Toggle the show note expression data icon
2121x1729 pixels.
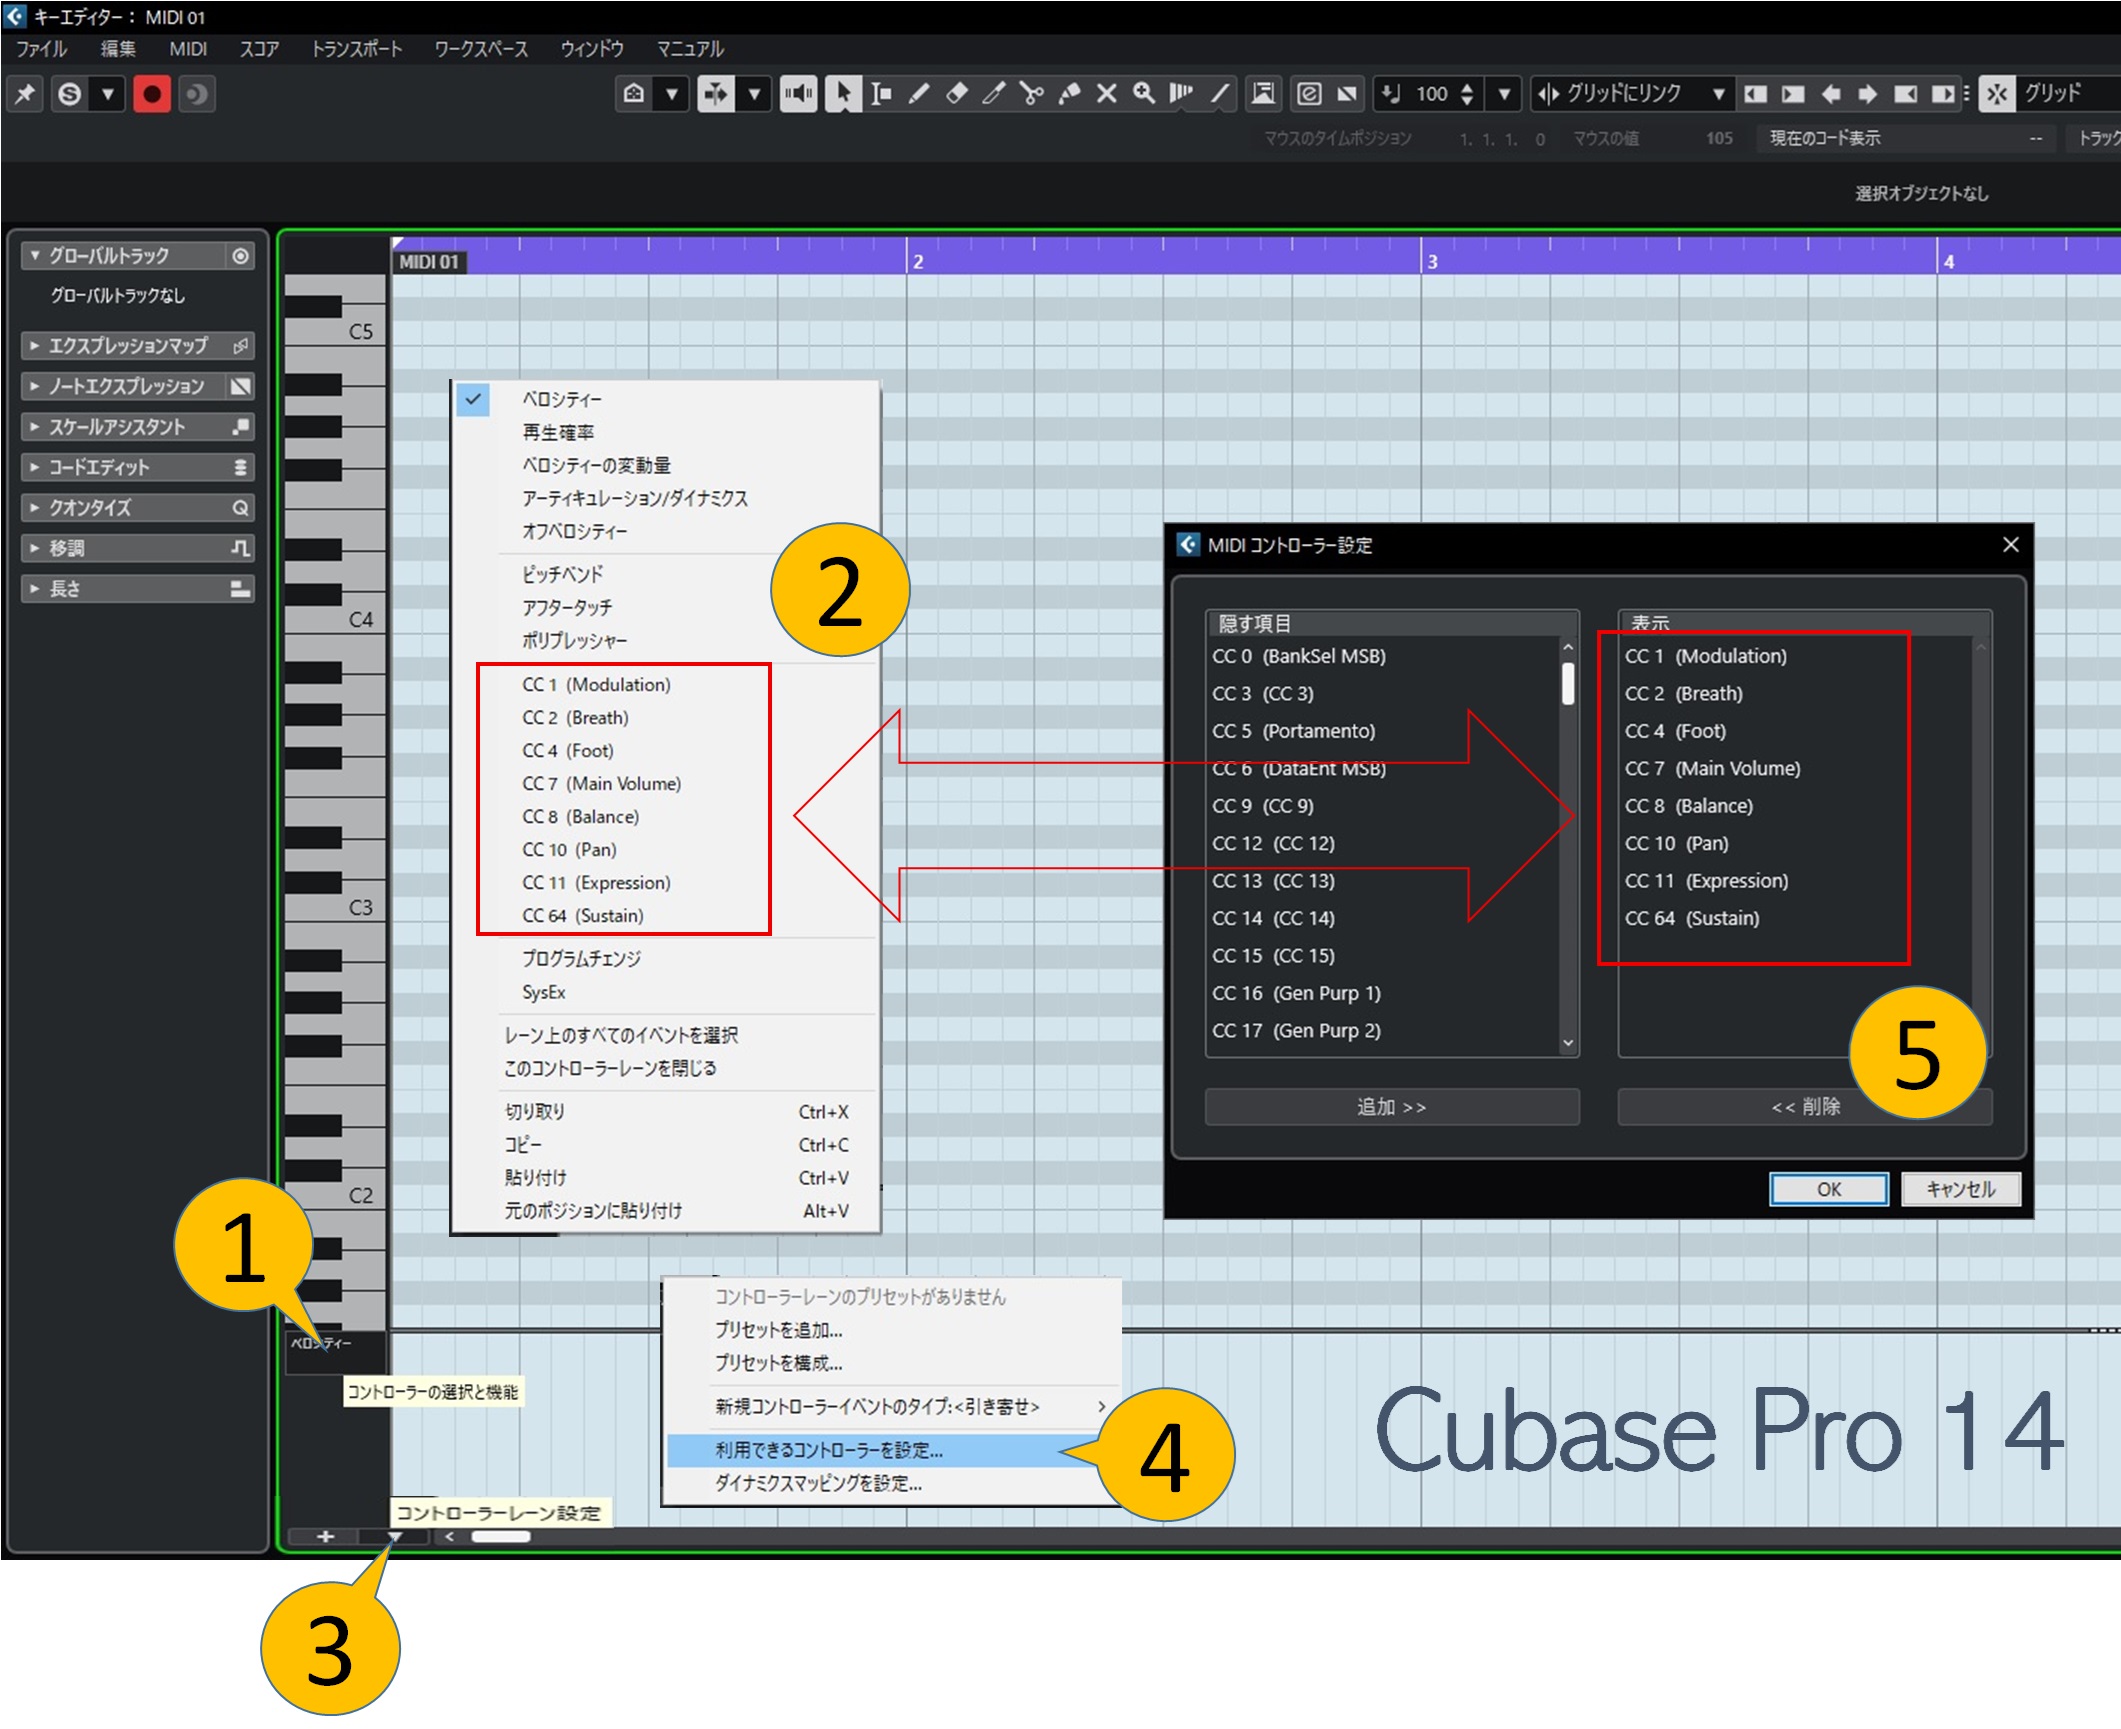1347,94
